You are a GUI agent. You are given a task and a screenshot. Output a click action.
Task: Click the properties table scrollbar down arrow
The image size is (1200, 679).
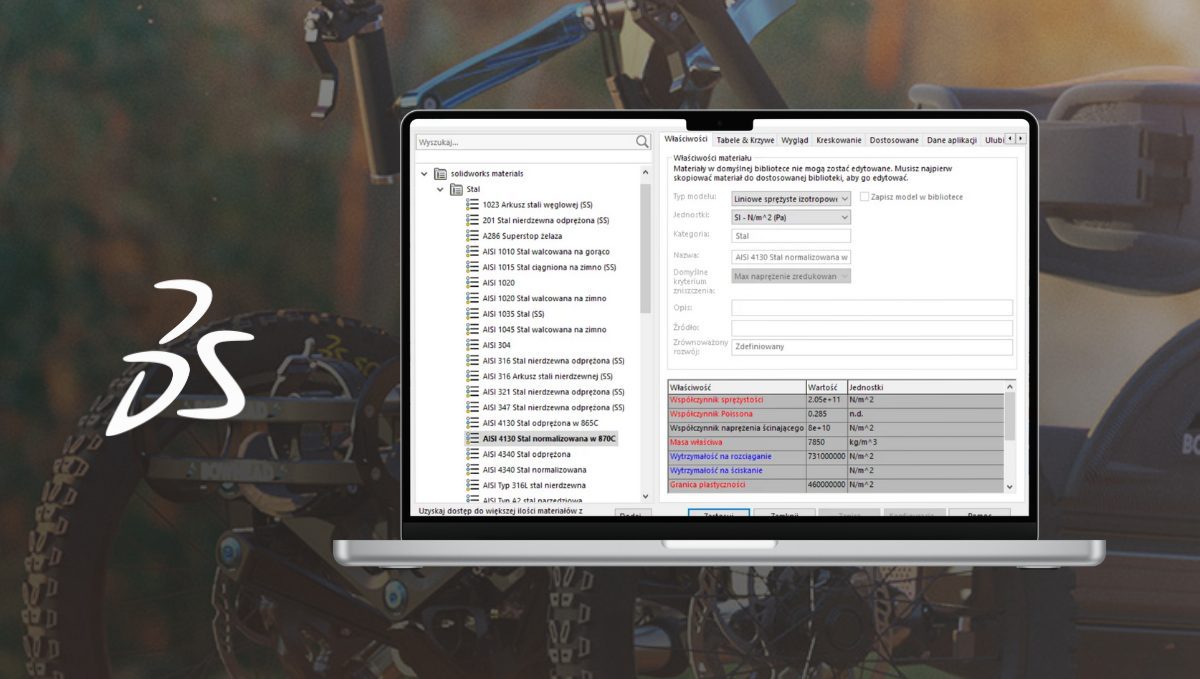[1009, 486]
